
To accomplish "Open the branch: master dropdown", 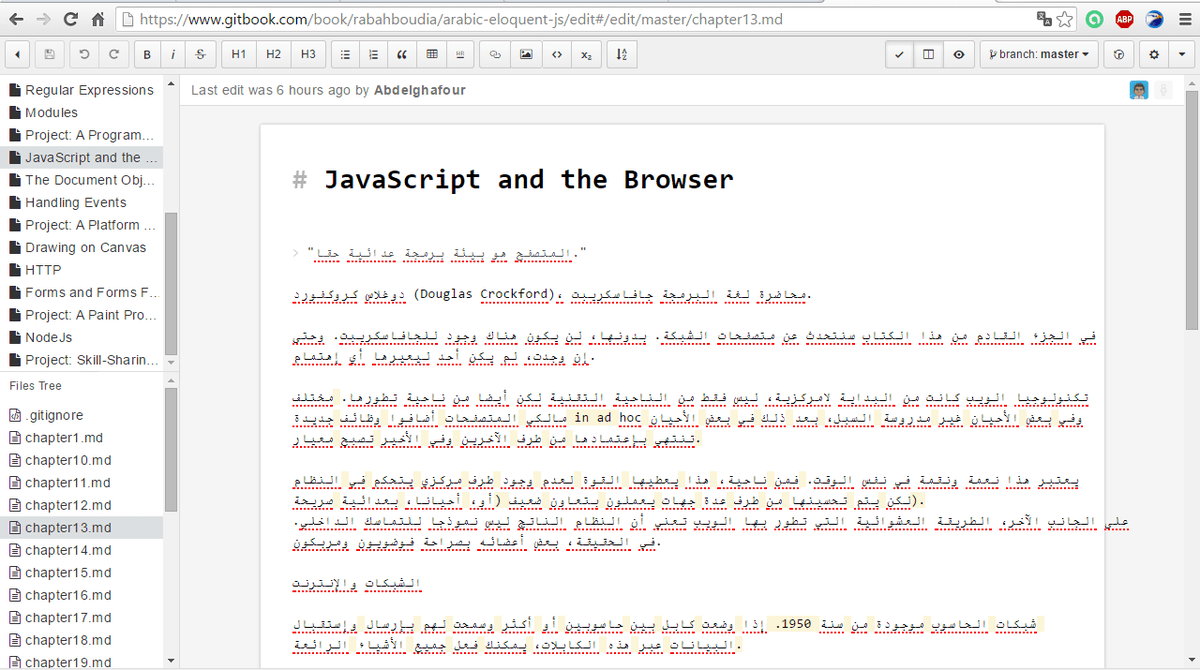I will click(x=1038, y=54).
